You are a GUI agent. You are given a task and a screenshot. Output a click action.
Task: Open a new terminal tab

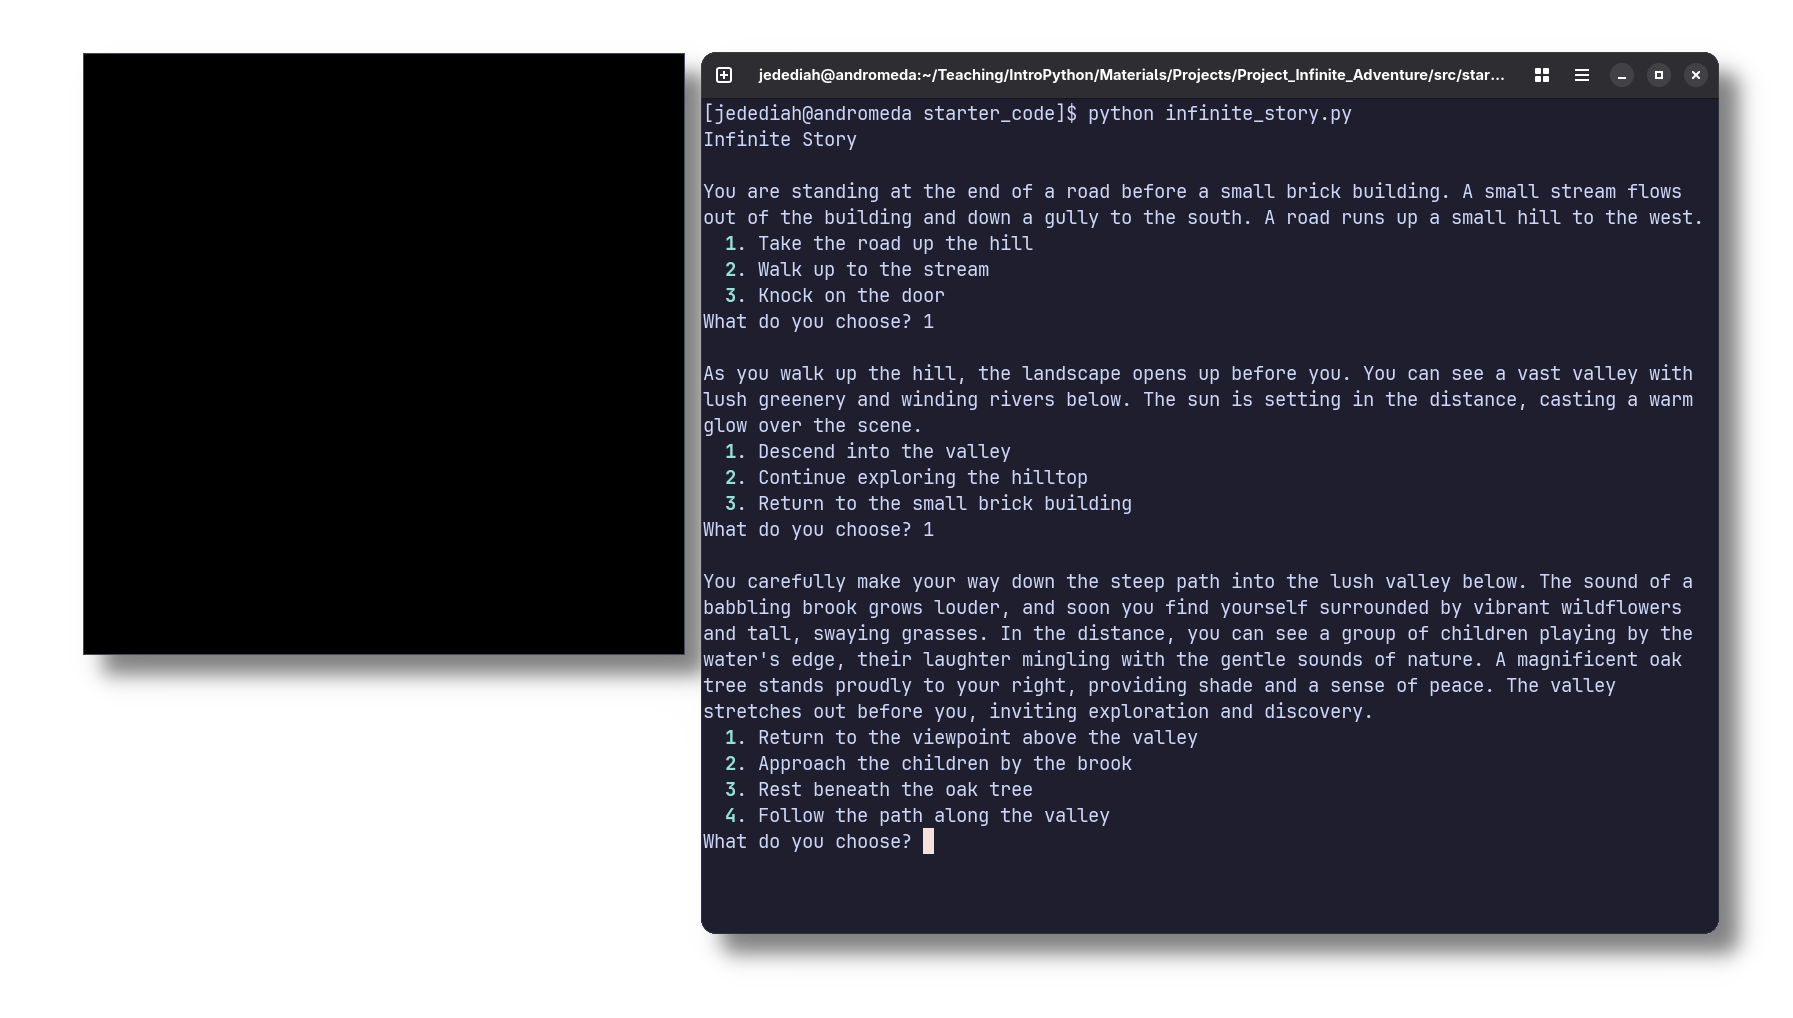coord(724,75)
